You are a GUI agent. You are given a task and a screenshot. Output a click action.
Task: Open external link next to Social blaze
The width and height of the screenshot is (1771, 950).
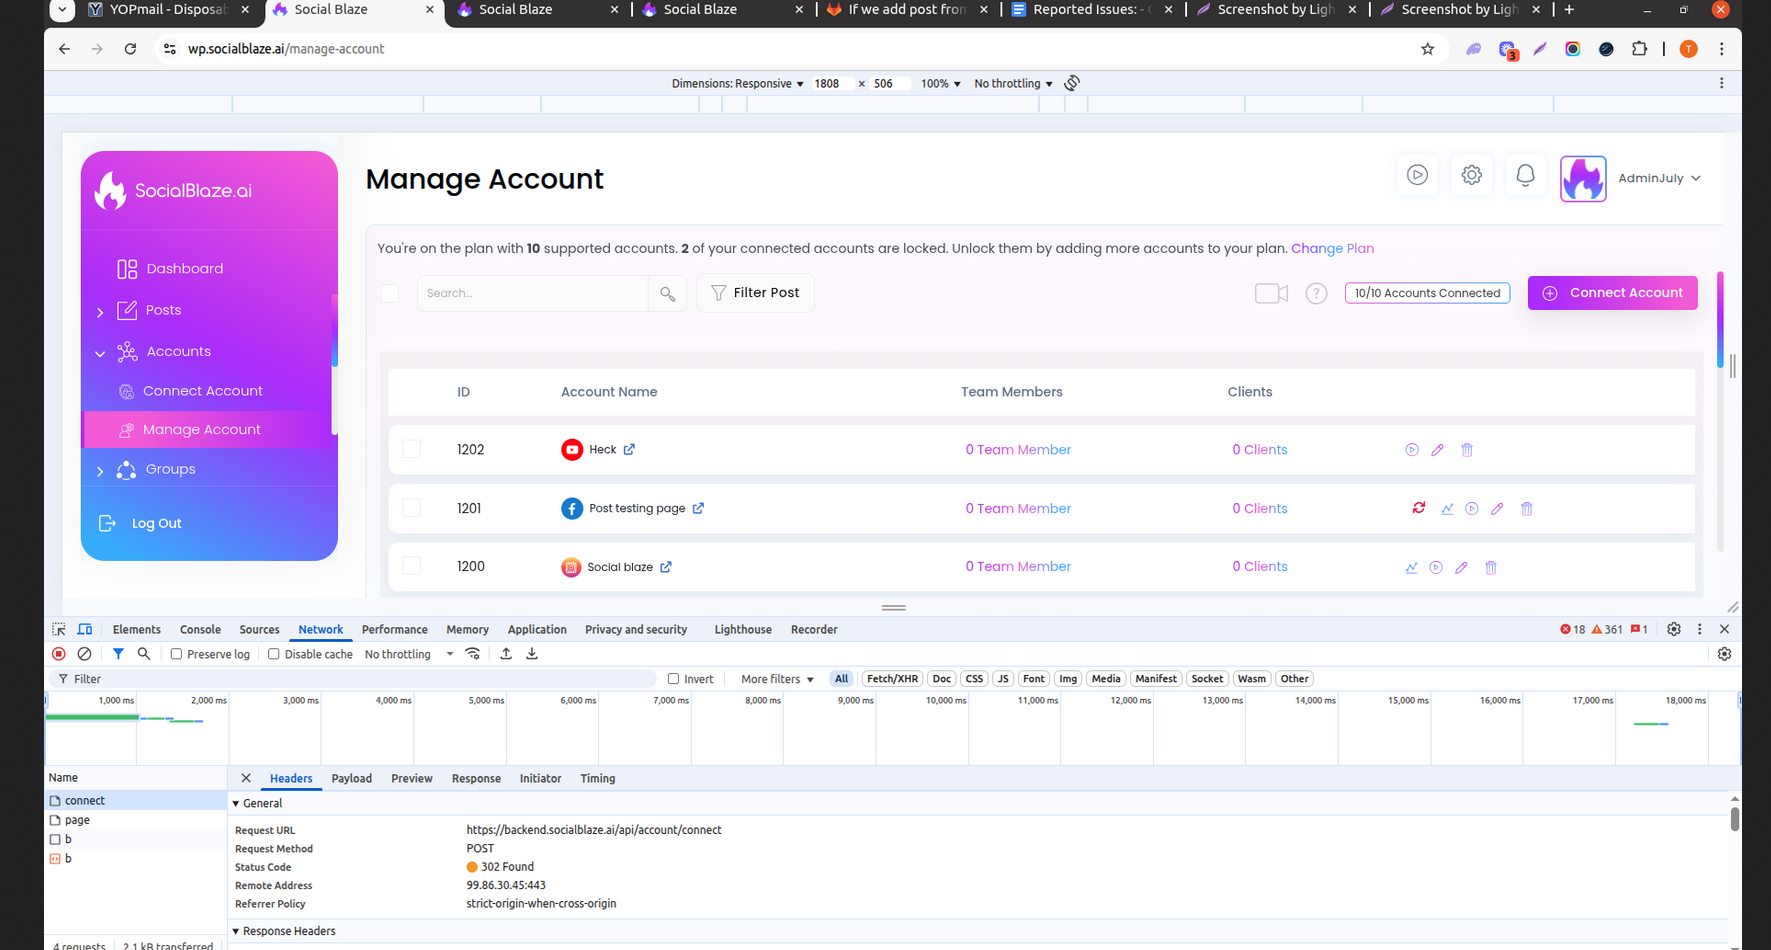pyautogui.click(x=666, y=567)
